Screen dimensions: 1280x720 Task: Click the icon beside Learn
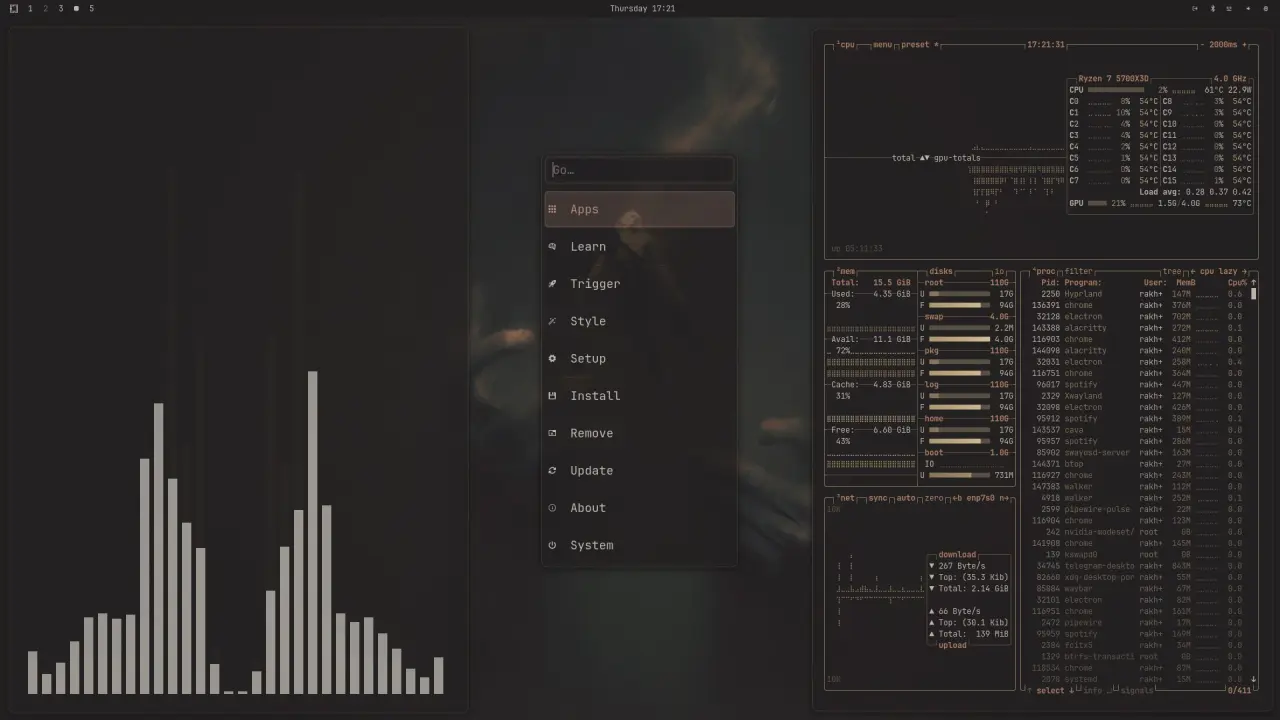pos(552,247)
